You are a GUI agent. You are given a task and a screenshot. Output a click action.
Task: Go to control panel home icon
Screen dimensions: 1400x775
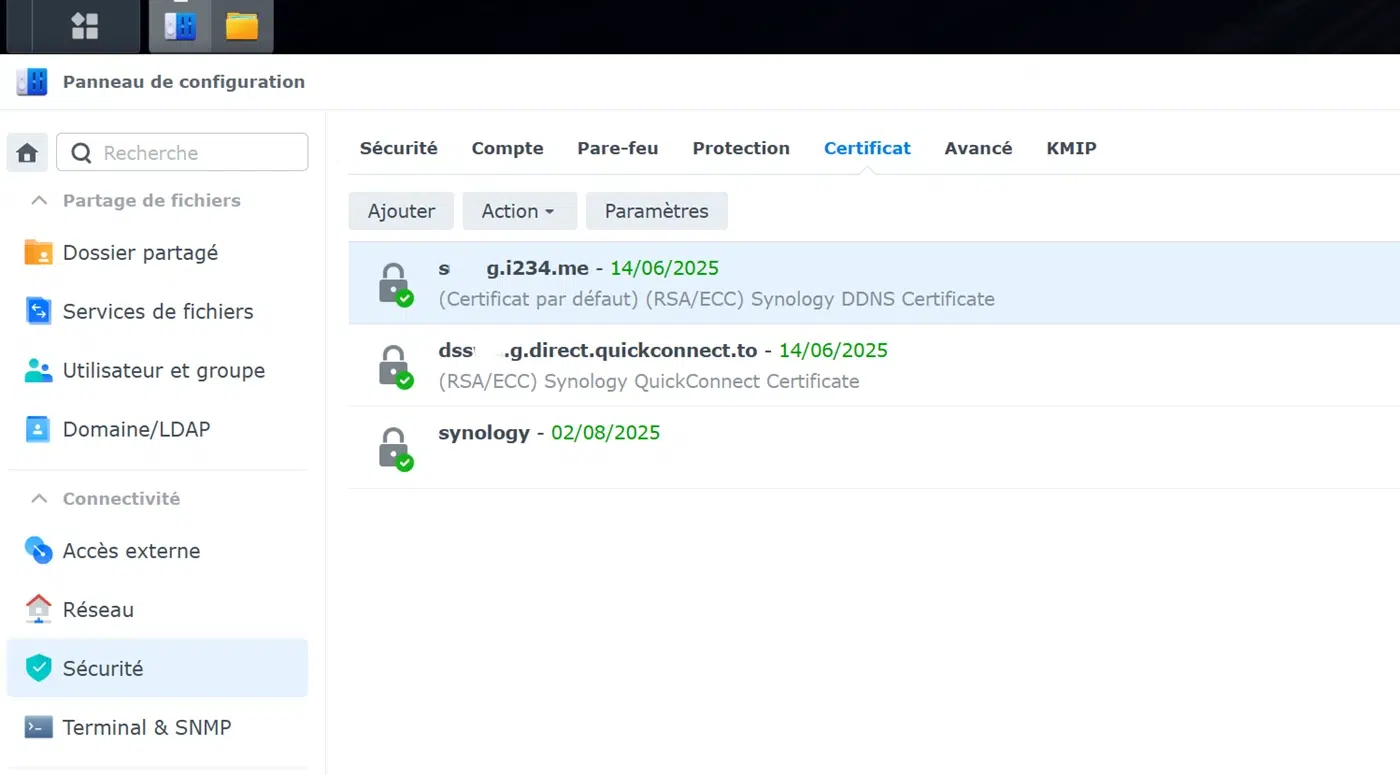point(27,153)
